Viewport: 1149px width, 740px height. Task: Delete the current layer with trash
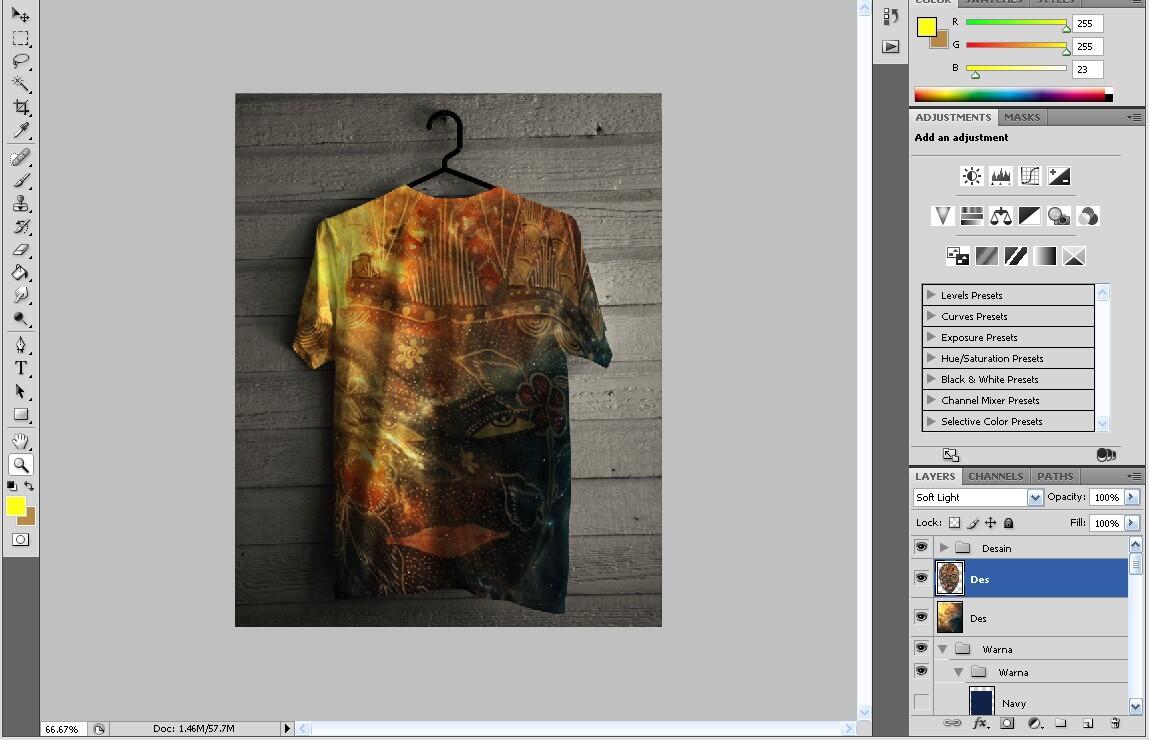coord(1115,723)
